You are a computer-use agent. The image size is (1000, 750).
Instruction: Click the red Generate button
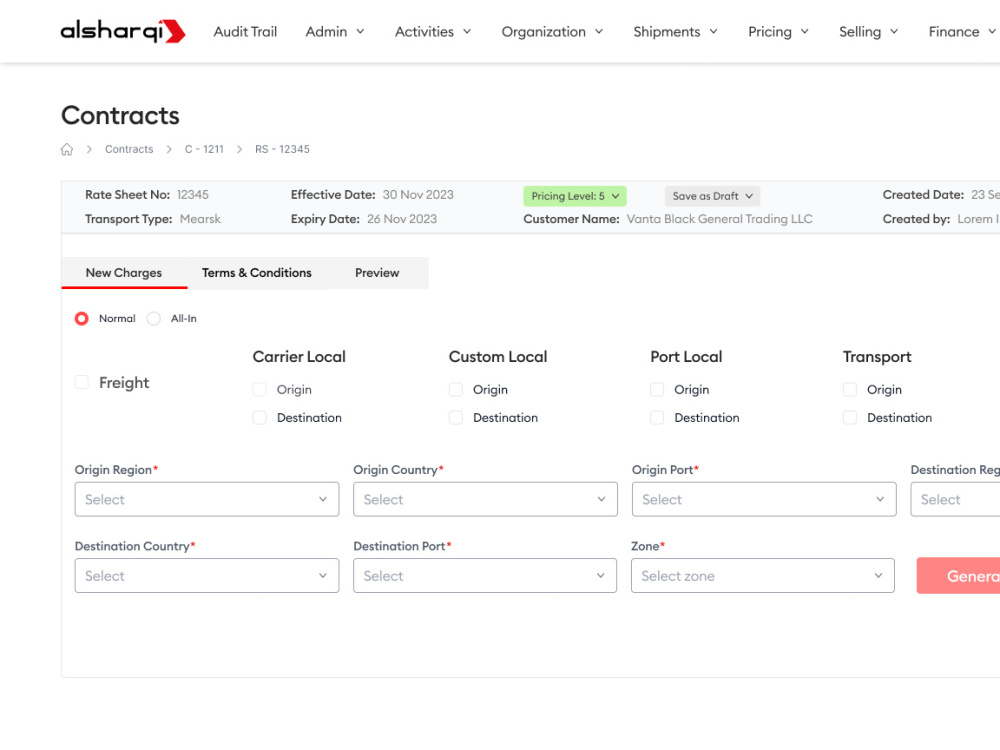pos(959,576)
